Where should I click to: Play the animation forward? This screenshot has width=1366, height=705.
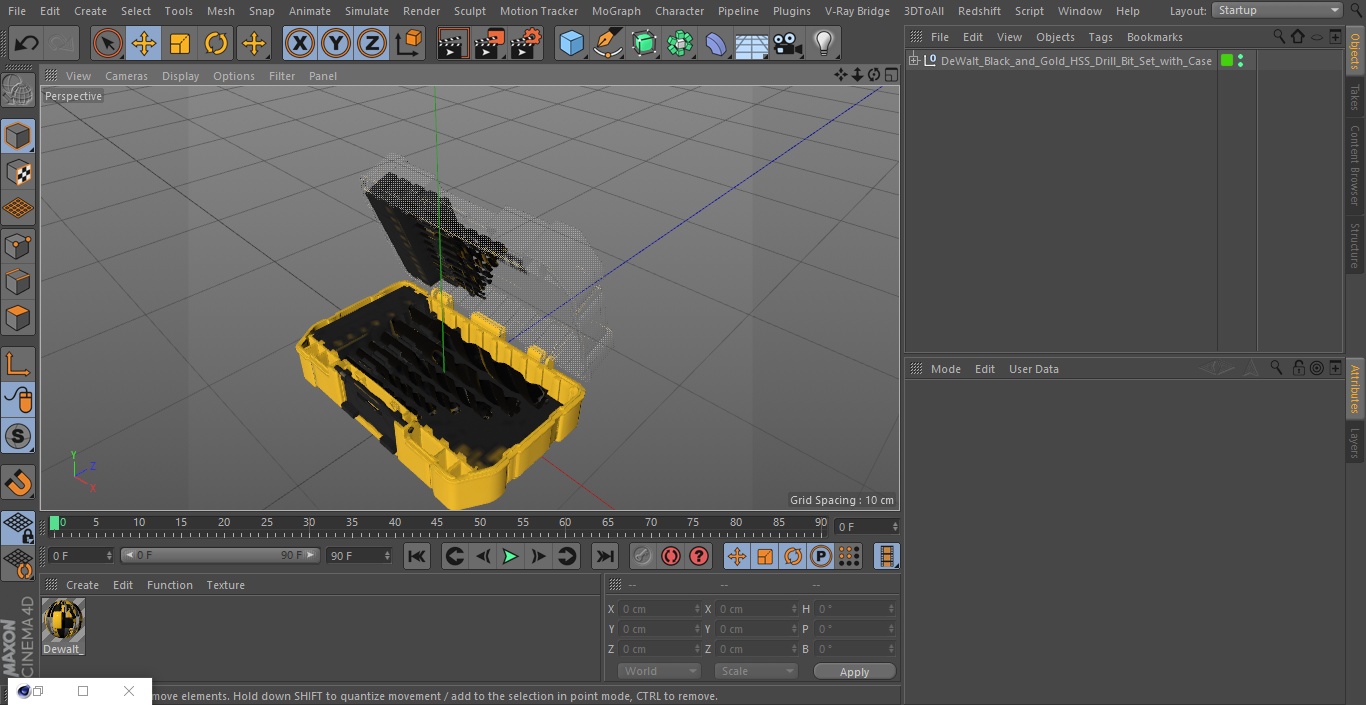(510, 556)
